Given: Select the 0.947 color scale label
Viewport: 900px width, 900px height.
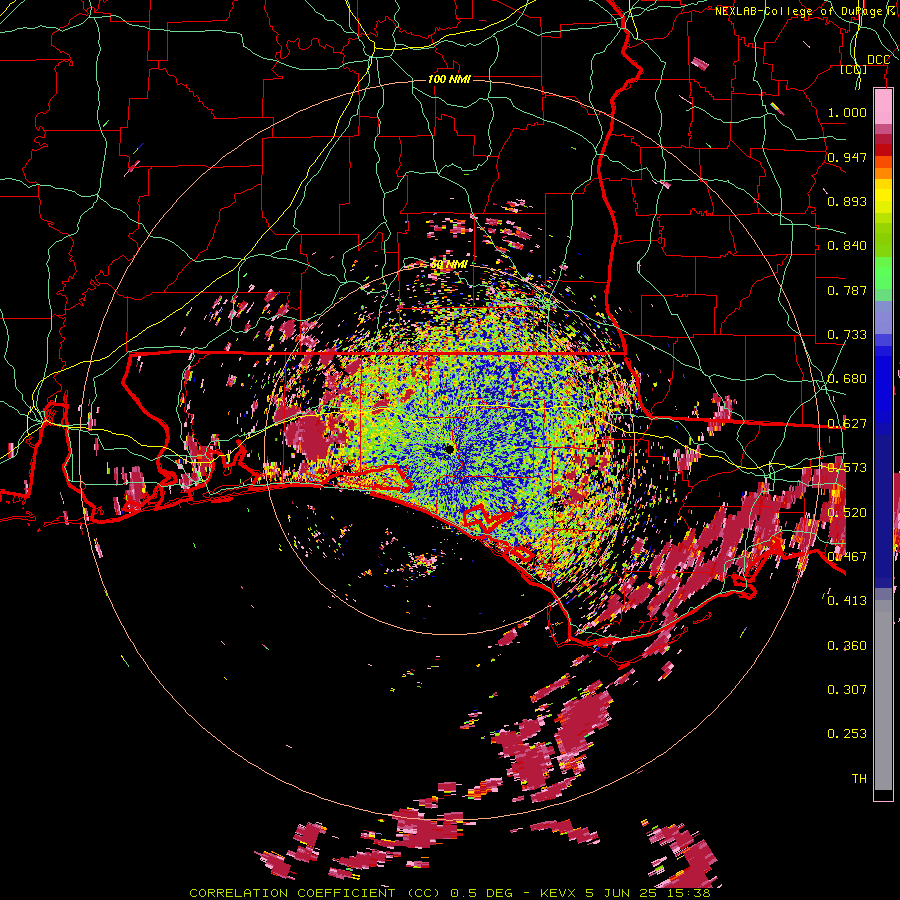Looking at the screenshot, I should (847, 157).
